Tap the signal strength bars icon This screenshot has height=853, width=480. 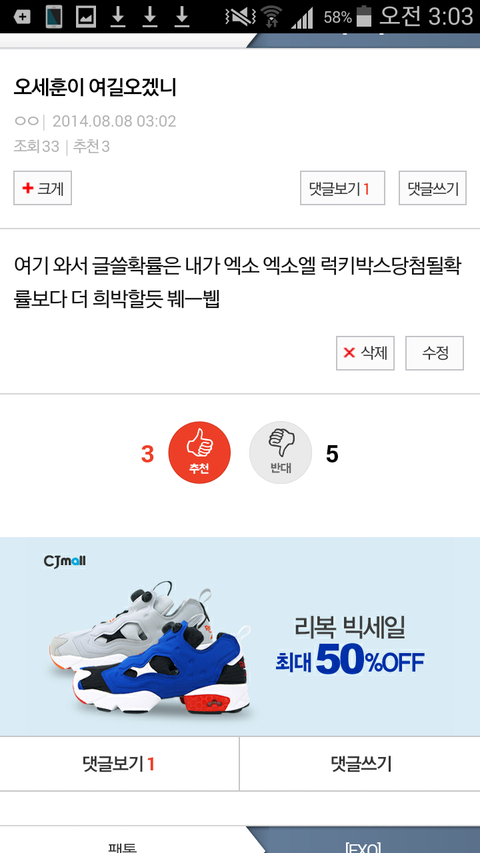point(302,18)
